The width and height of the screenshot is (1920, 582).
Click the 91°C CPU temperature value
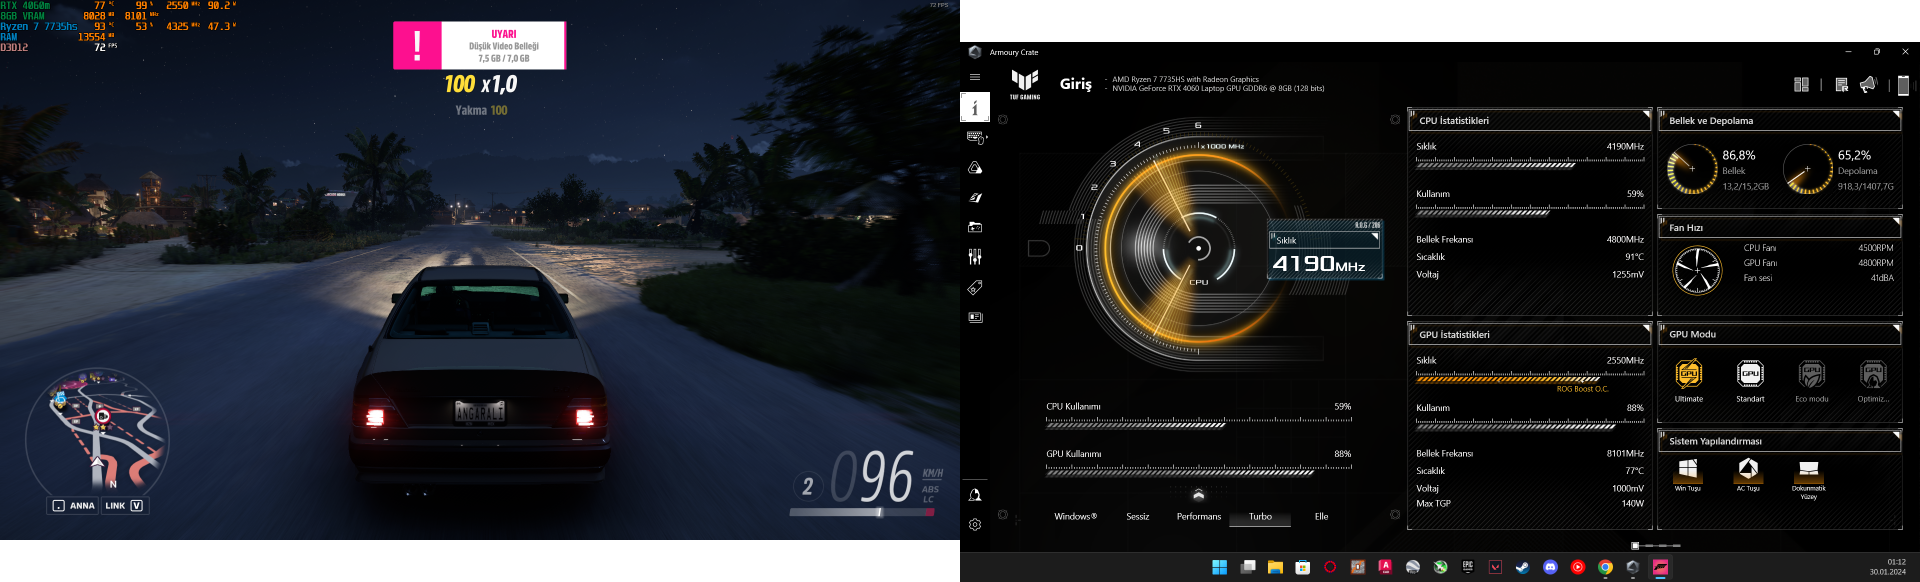[1634, 257]
